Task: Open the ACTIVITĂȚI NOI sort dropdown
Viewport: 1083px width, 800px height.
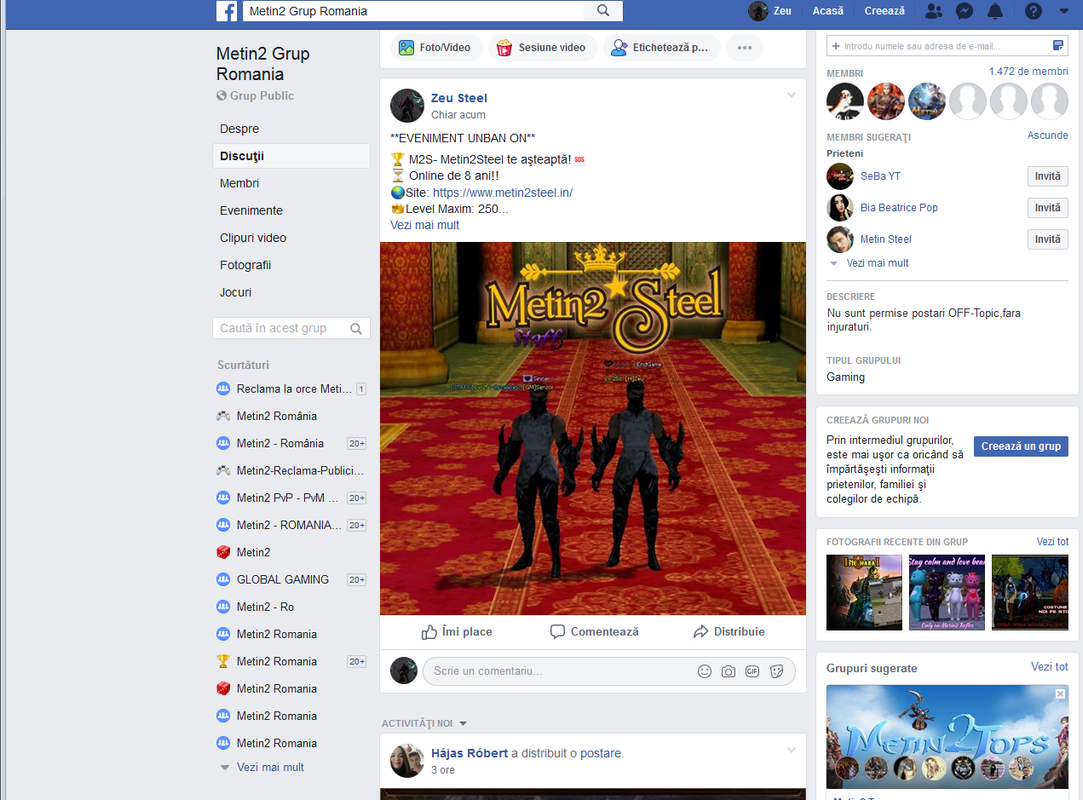Action: [x=424, y=723]
